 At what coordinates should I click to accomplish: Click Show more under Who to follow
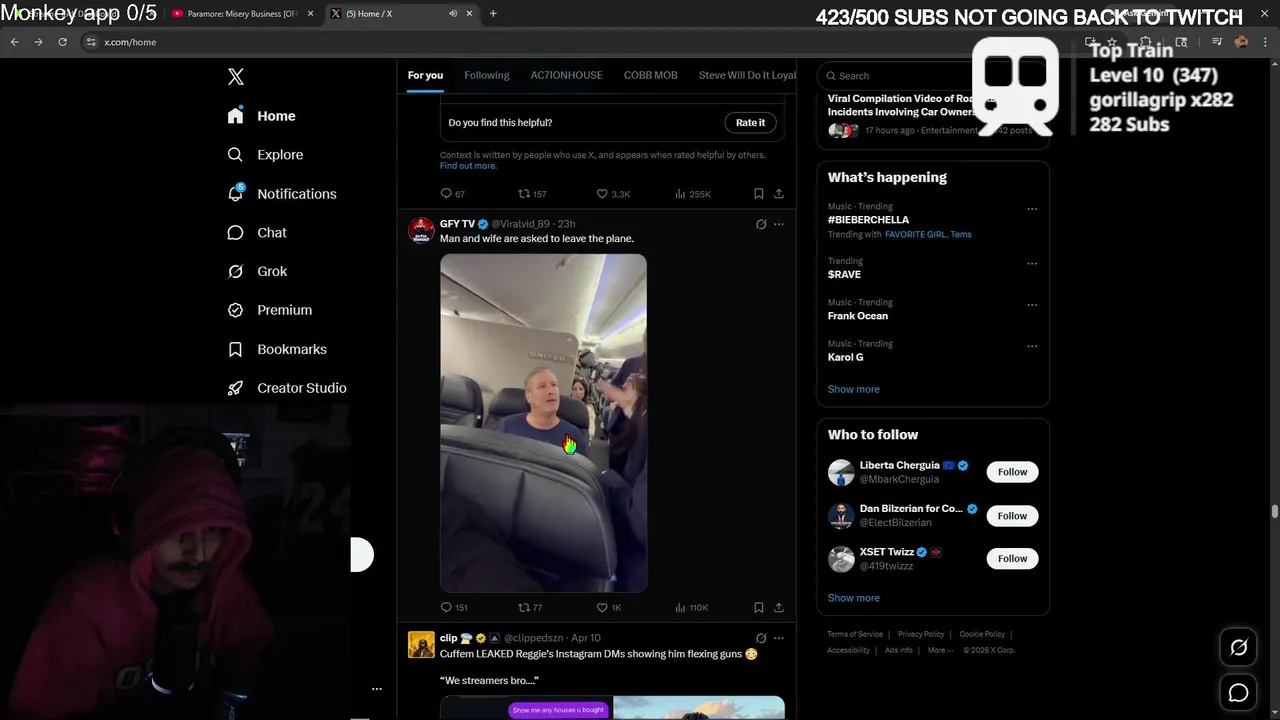click(854, 598)
